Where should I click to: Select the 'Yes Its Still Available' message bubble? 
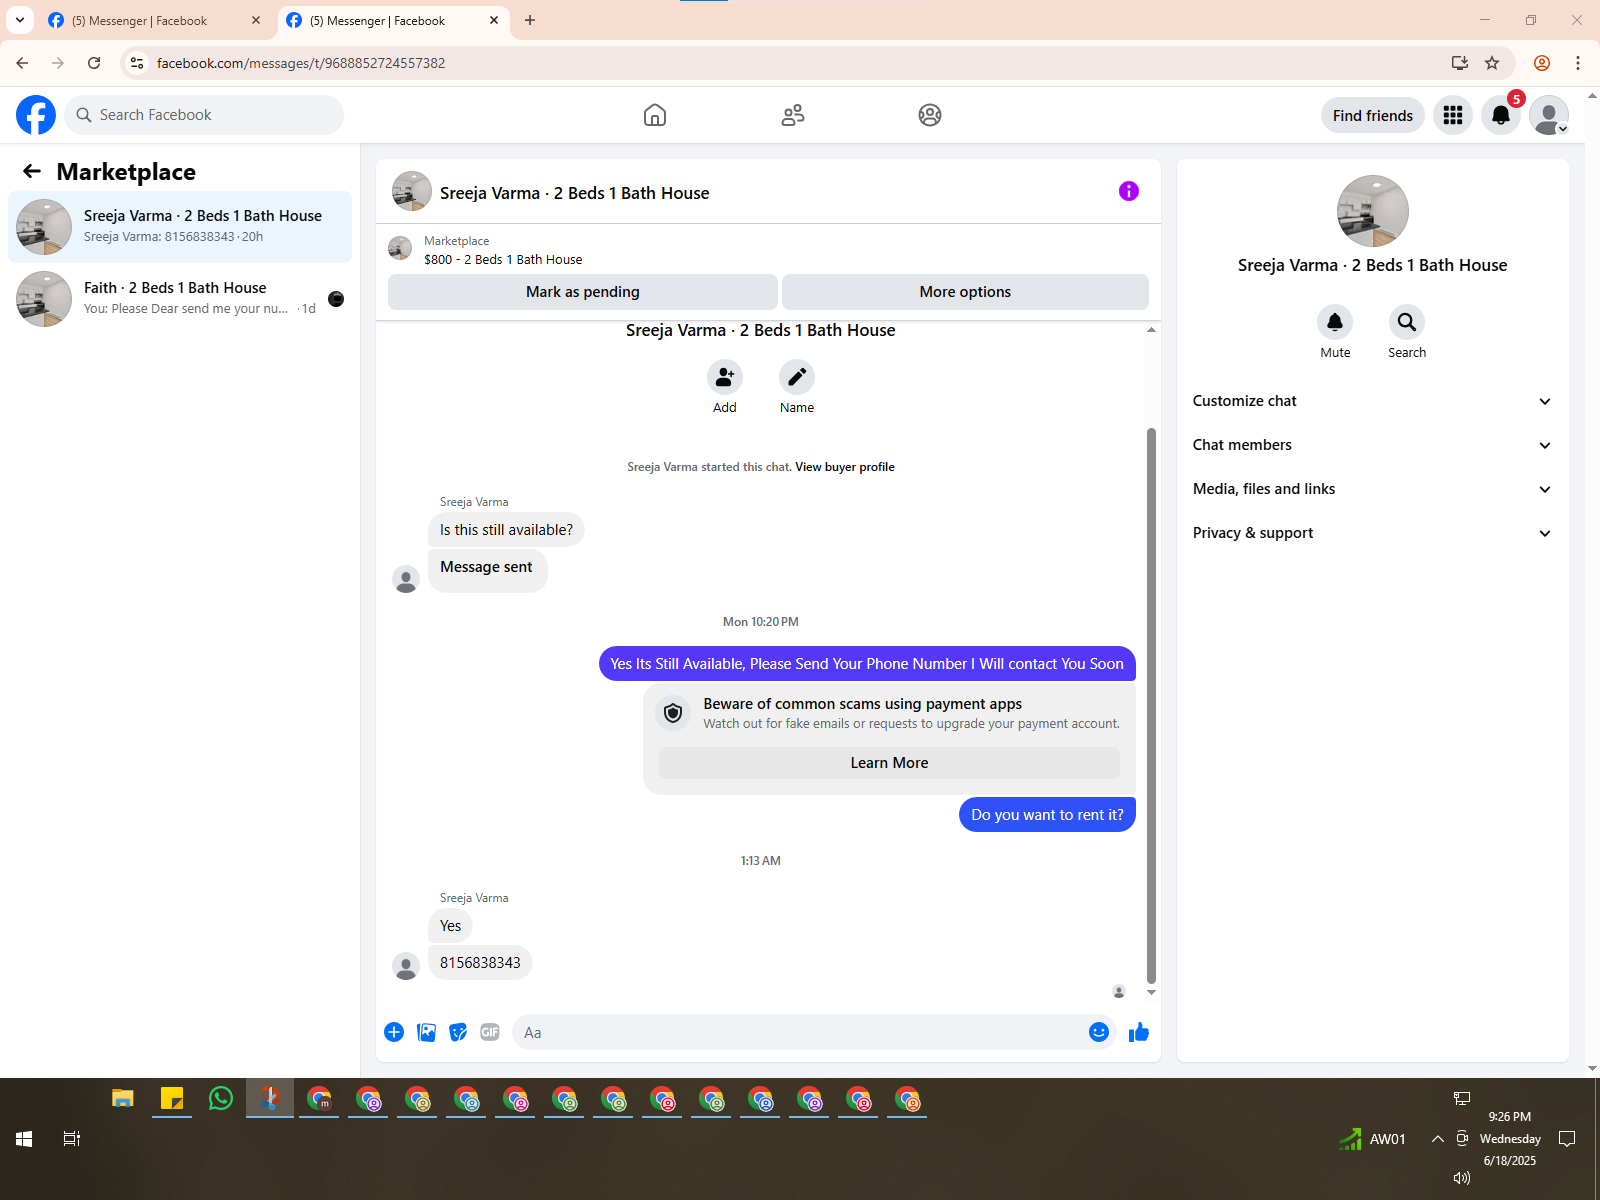867,664
